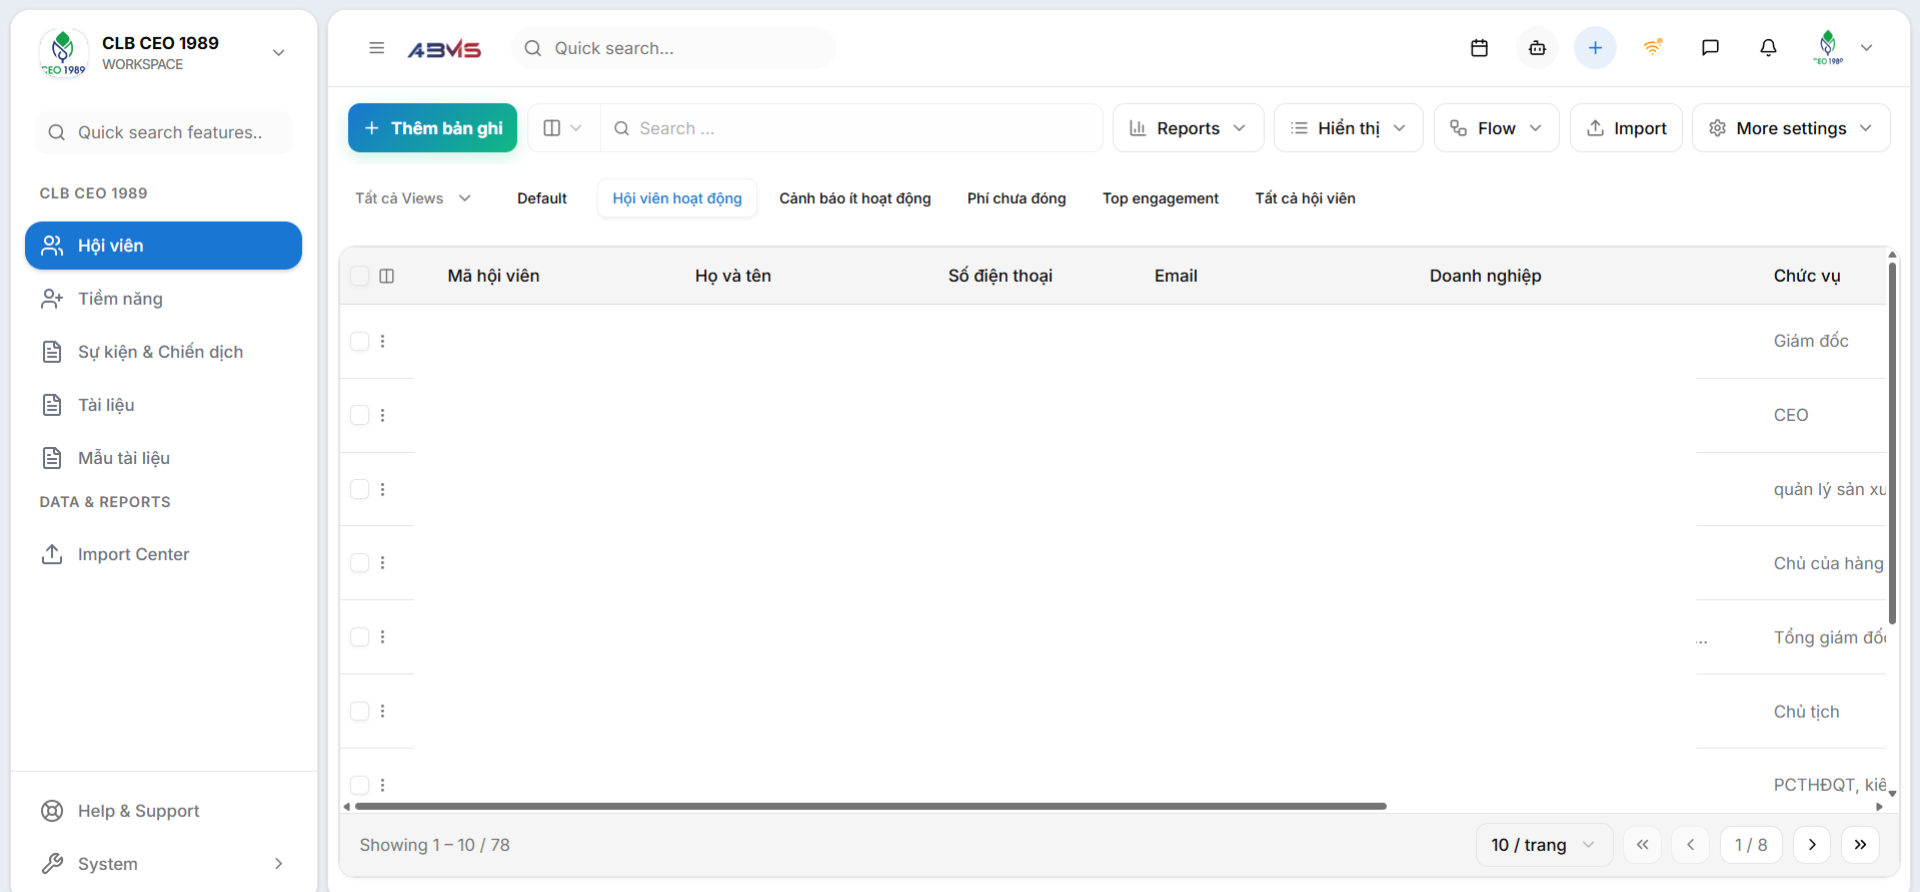Jump to the last page arrow
1920x892 pixels.
[x=1860, y=845]
